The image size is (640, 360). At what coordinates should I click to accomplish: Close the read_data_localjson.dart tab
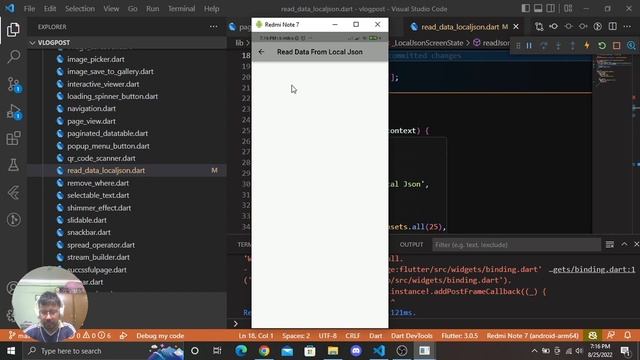point(516,27)
